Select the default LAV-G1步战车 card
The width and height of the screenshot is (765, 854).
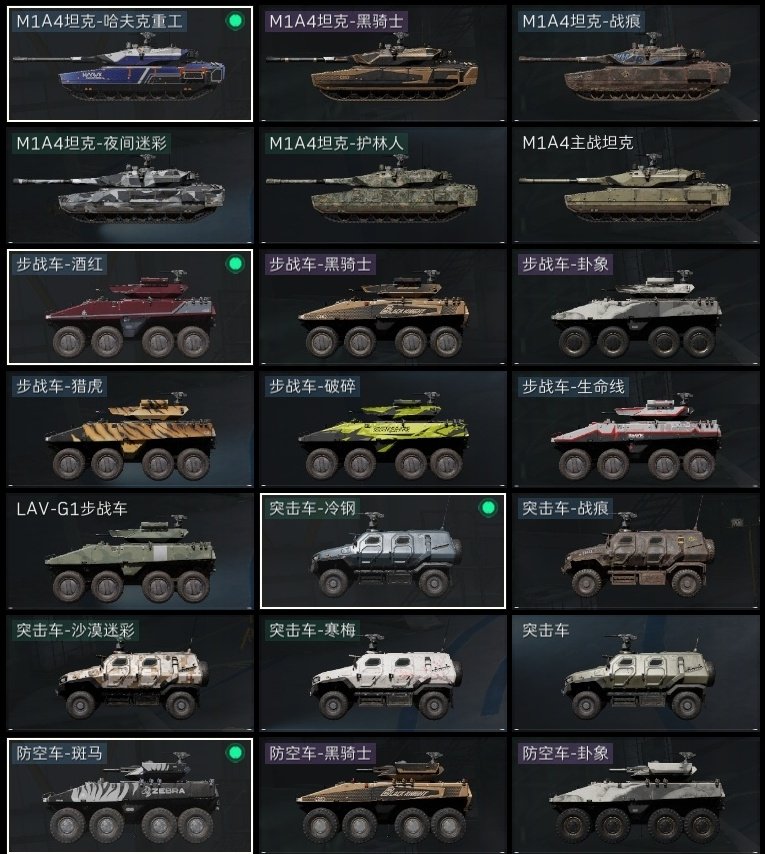130,551
